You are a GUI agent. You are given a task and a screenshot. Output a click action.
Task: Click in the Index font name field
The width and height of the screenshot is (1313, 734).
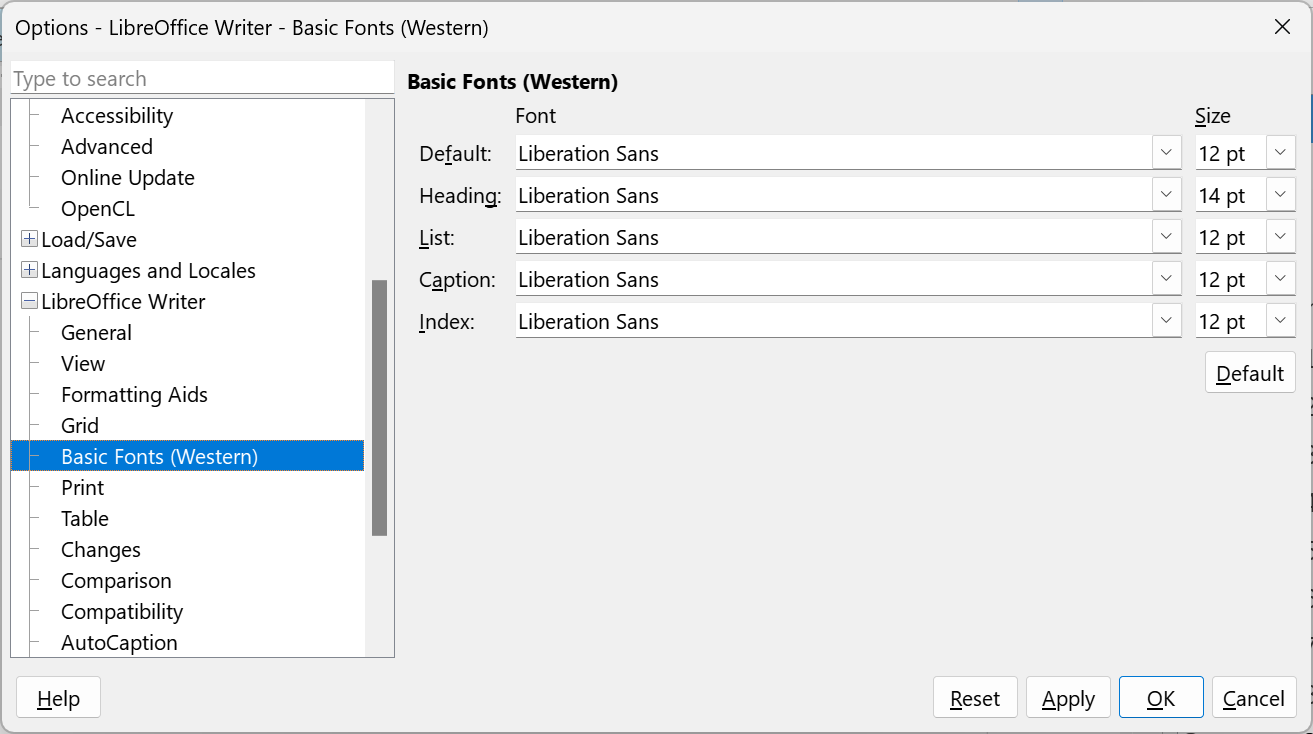pos(833,321)
